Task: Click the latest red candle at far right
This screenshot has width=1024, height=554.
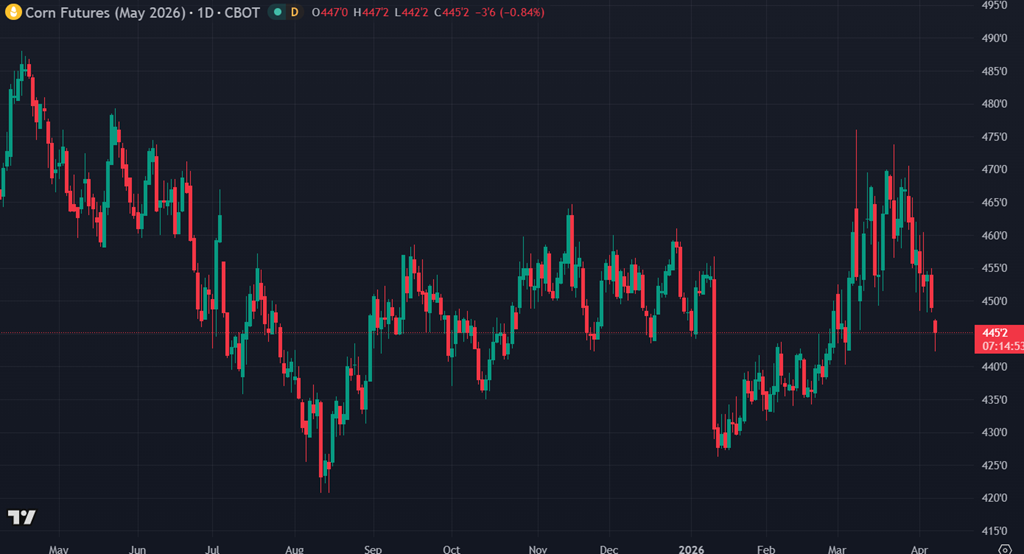Action: coord(936,329)
